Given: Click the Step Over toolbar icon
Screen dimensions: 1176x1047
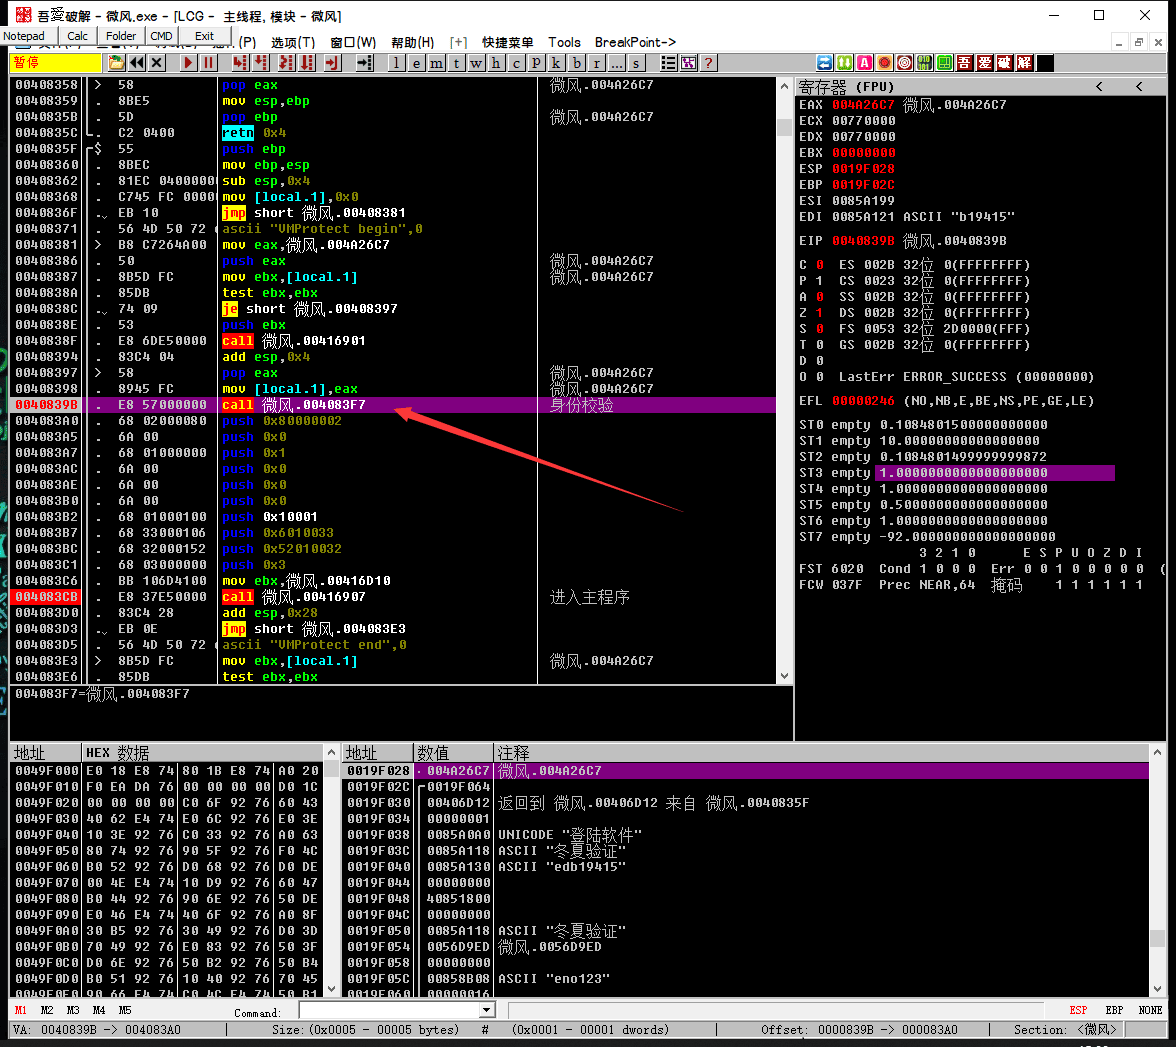Looking at the screenshot, I should coord(260,63).
